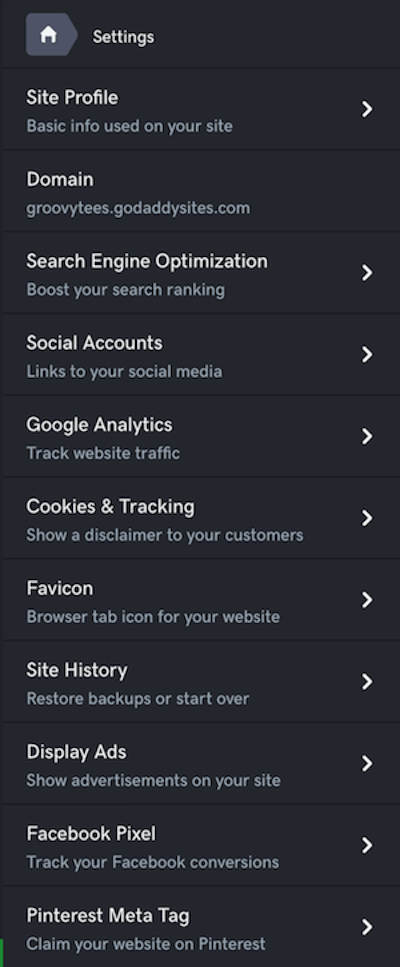The height and width of the screenshot is (967, 400).
Task: Expand Display Ads chevron
Action: coord(367,763)
